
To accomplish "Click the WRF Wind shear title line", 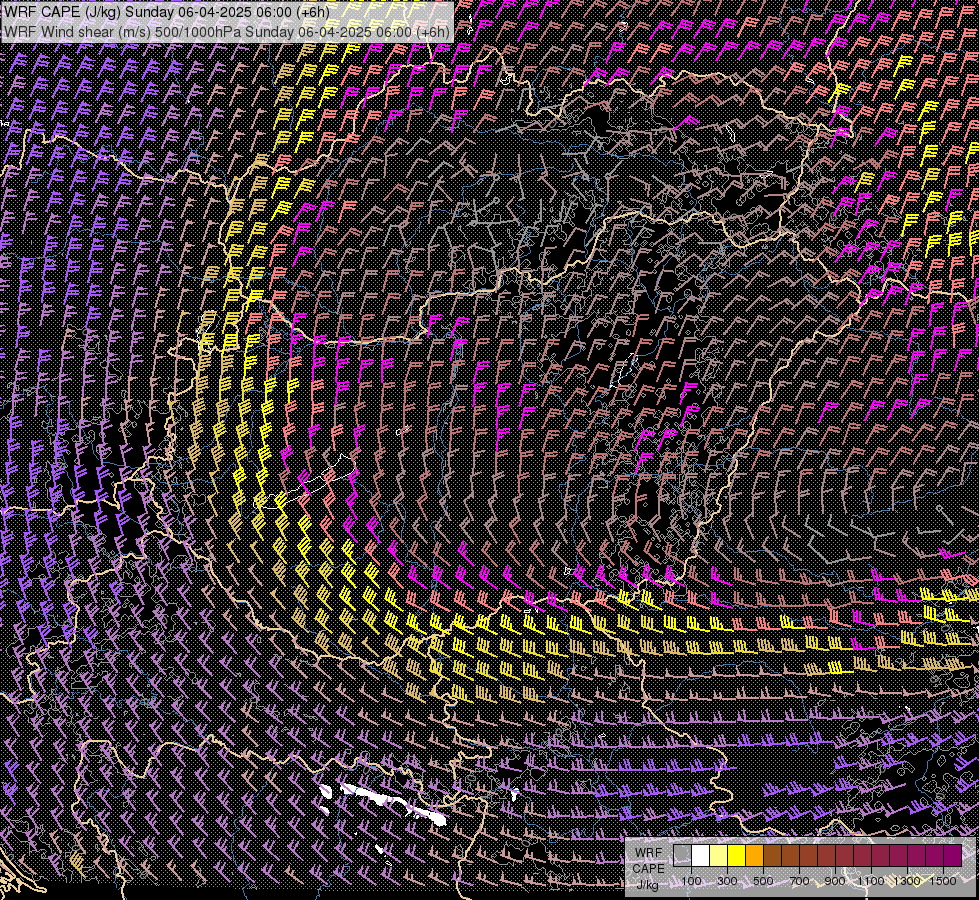I will coord(227,32).
